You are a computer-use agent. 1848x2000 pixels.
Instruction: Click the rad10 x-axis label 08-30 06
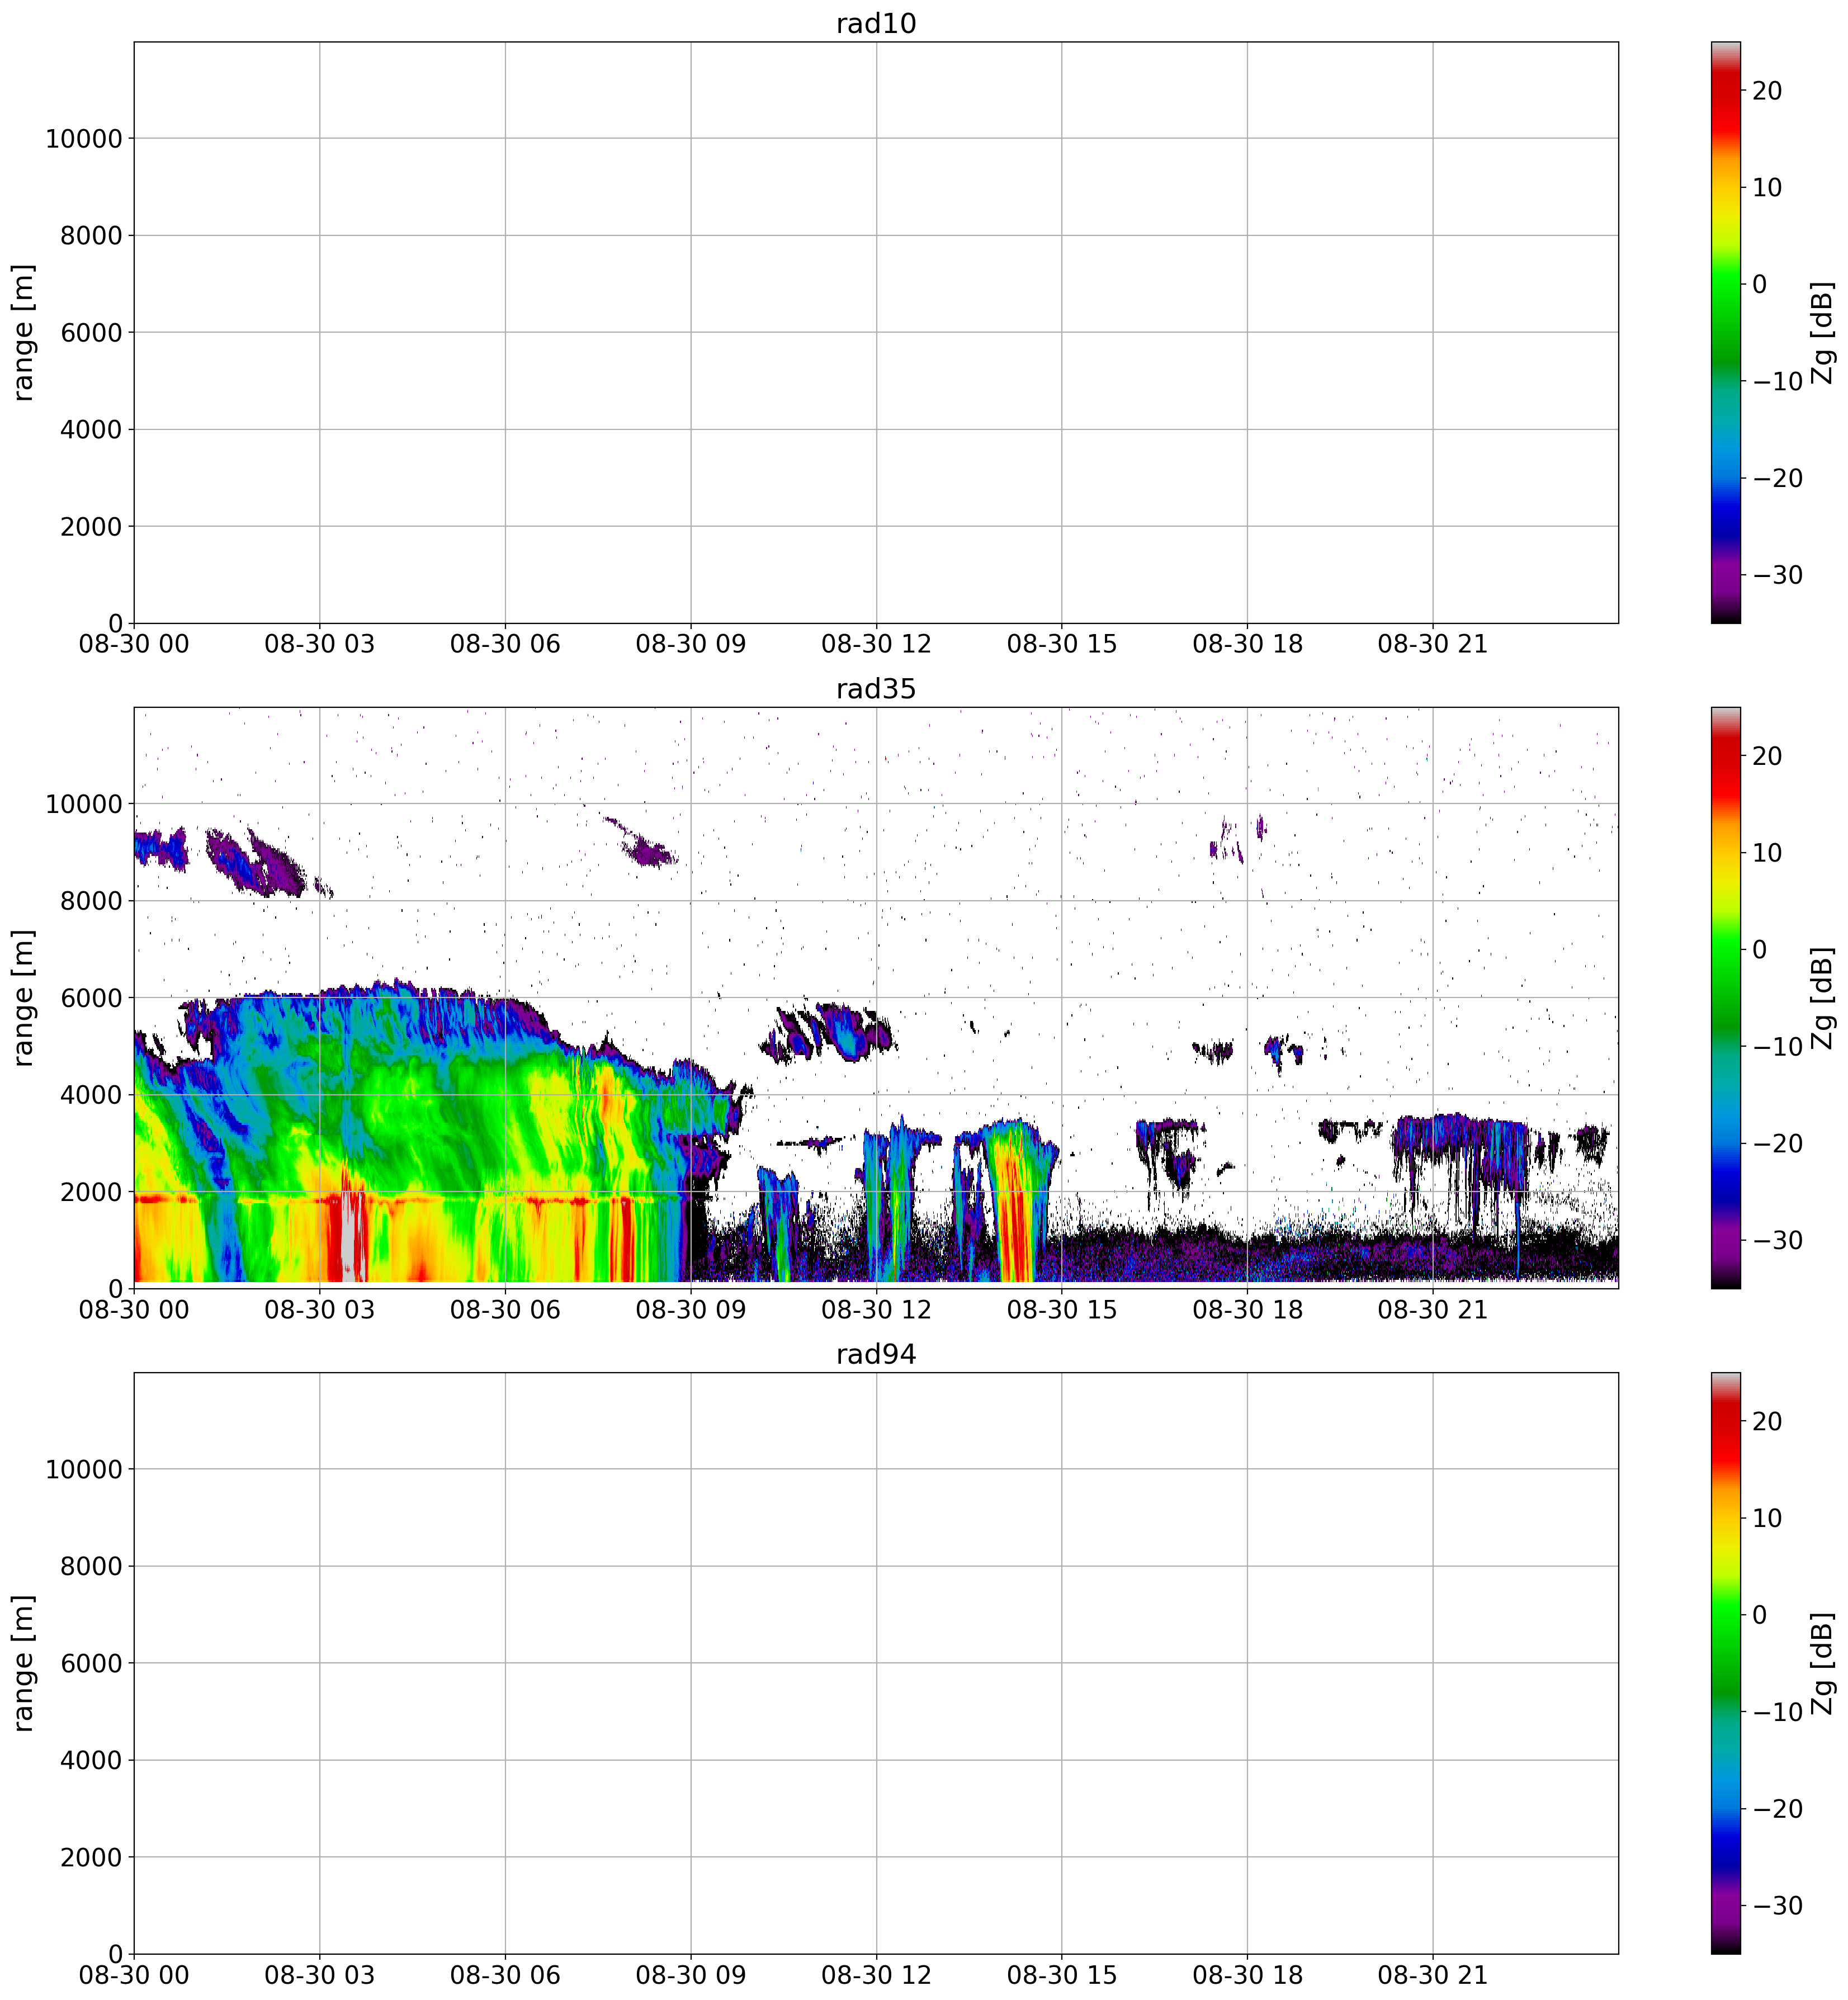tap(505, 645)
